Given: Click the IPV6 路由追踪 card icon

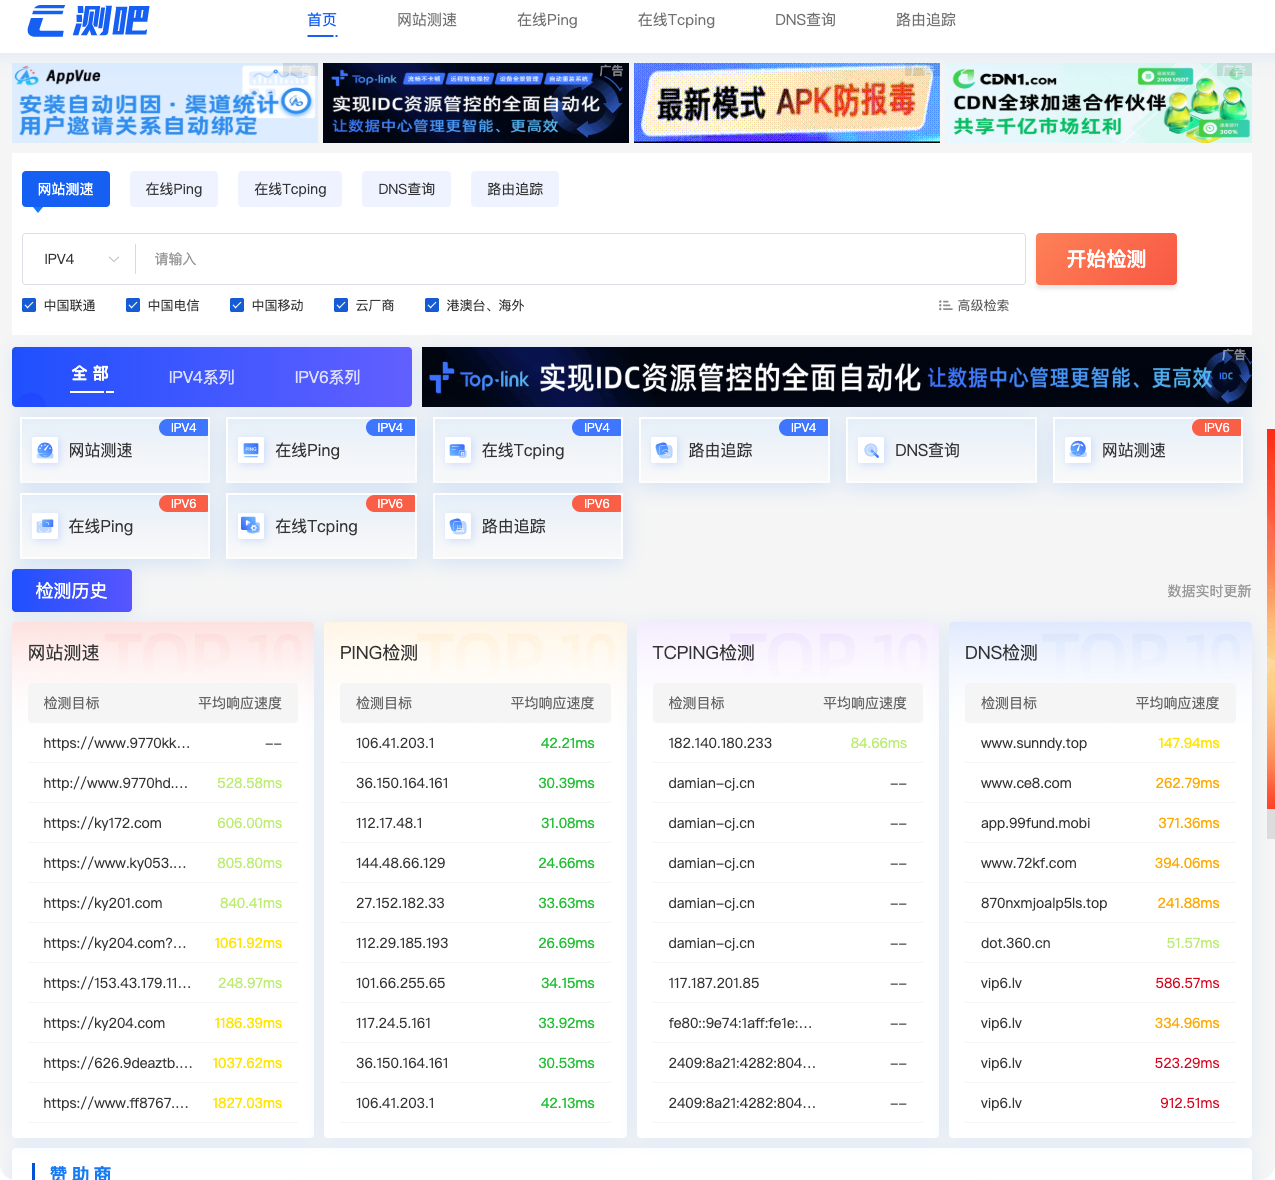Looking at the screenshot, I should coord(458,526).
